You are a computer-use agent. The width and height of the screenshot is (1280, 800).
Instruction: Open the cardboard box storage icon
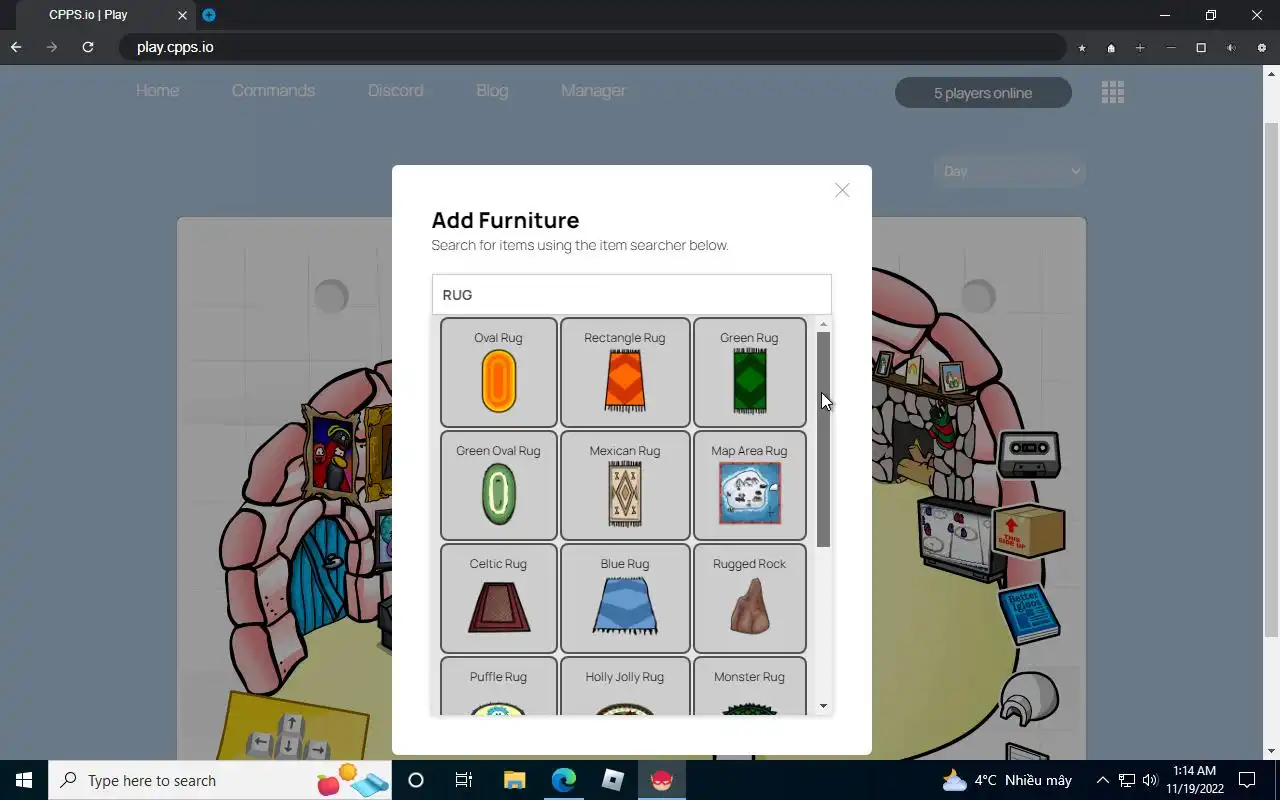1028,530
